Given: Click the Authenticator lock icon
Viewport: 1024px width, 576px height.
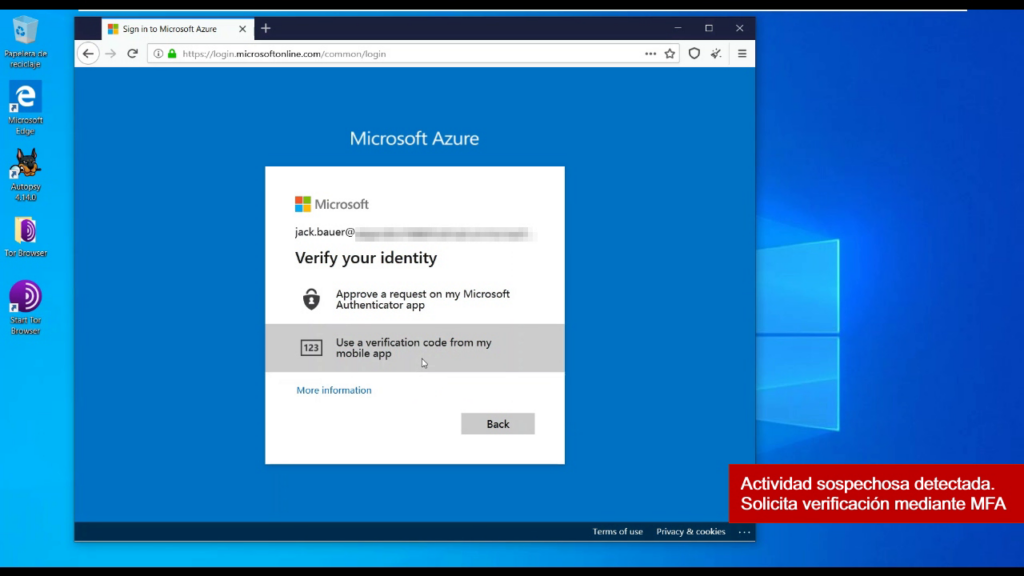Looking at the screenshot, I should [312, 299].
